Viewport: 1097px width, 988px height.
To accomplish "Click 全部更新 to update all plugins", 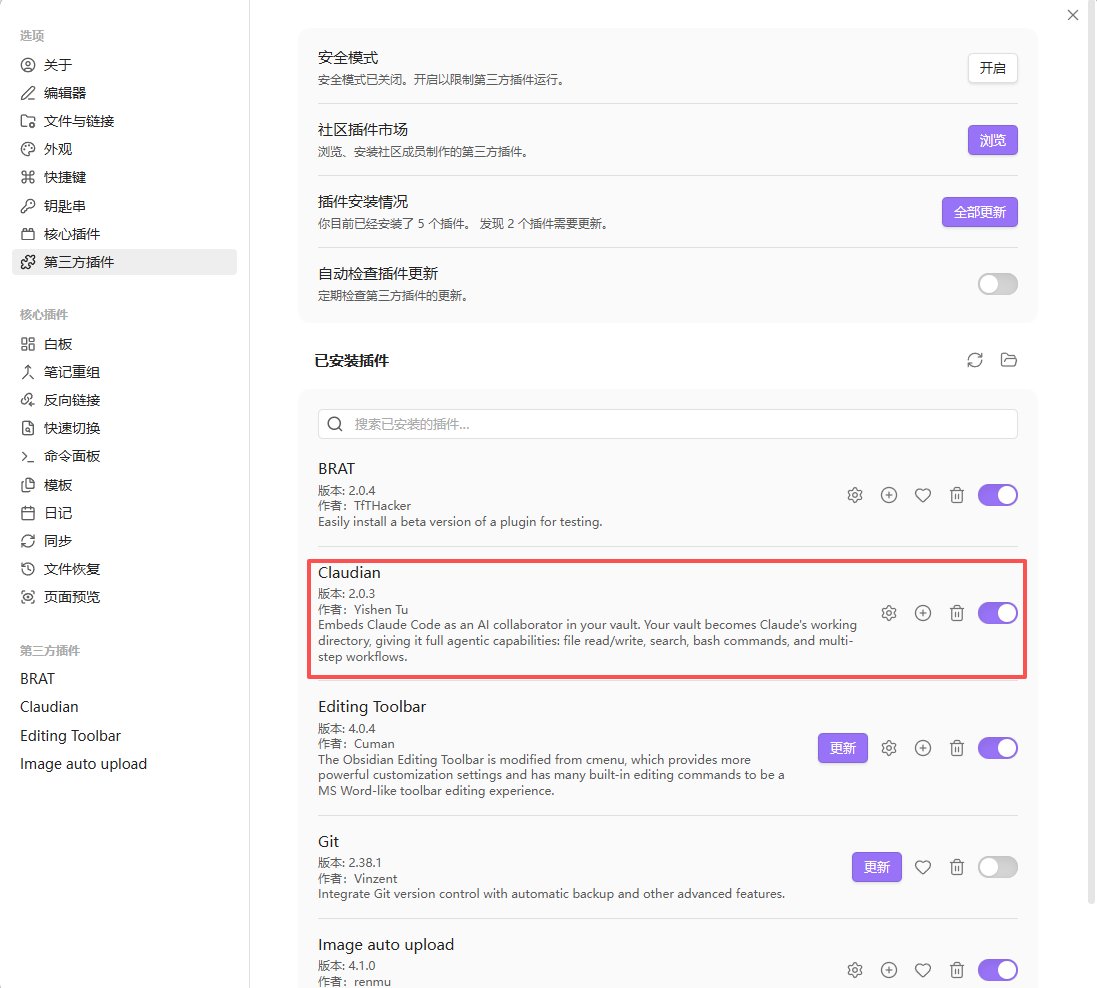I will point(979,212).
